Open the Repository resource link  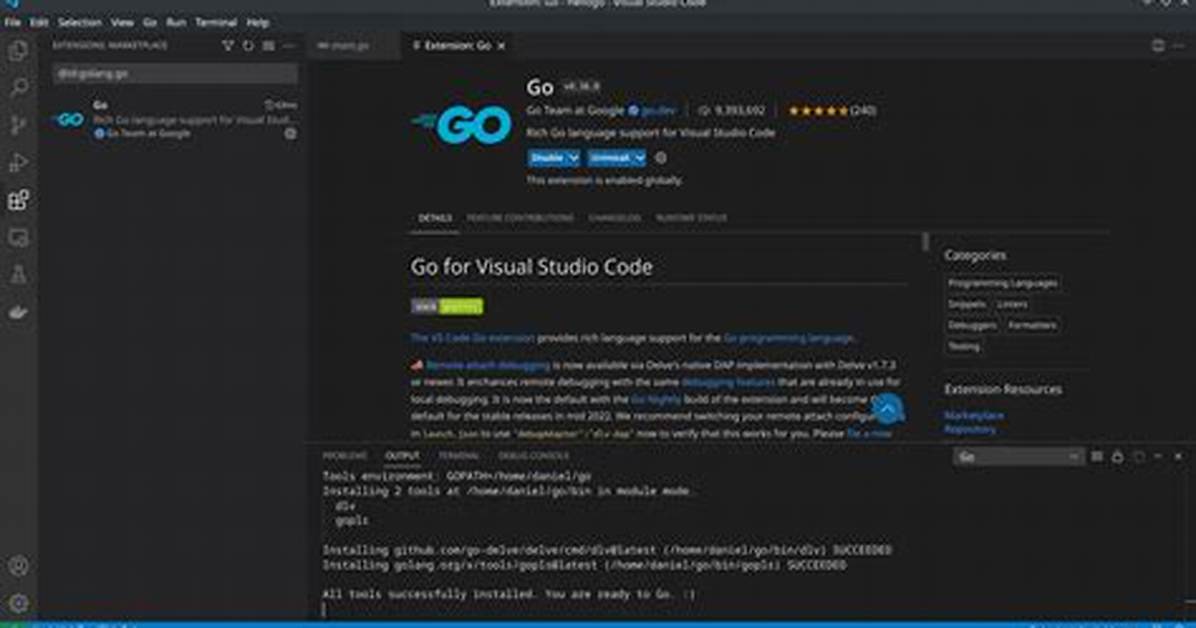click(x=969, y=430)
